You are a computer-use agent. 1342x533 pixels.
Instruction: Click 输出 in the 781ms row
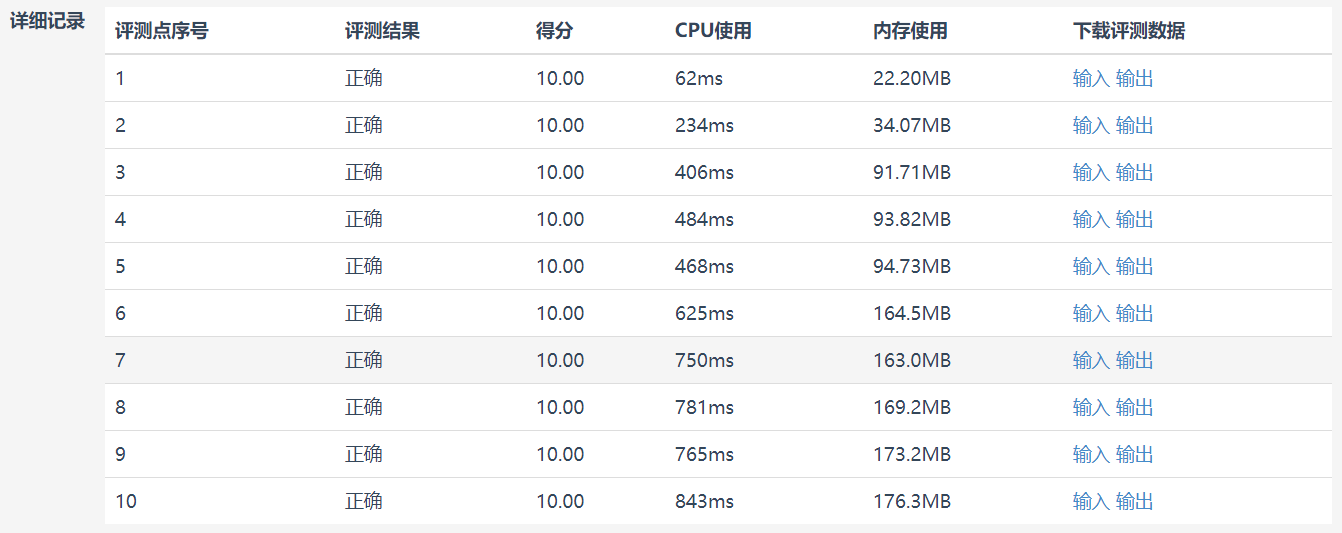1134,407
